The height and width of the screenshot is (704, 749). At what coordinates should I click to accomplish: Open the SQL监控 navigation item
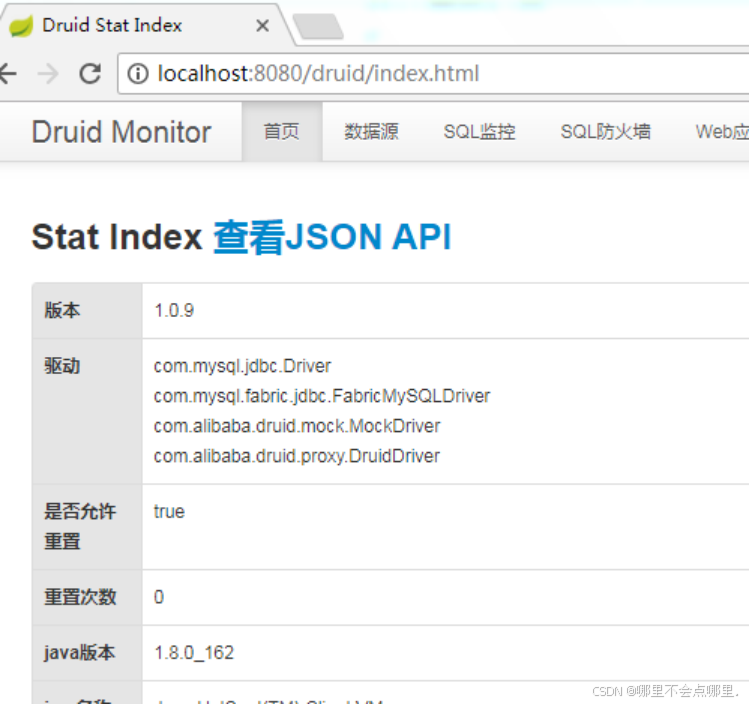click(x=479, y=131)
